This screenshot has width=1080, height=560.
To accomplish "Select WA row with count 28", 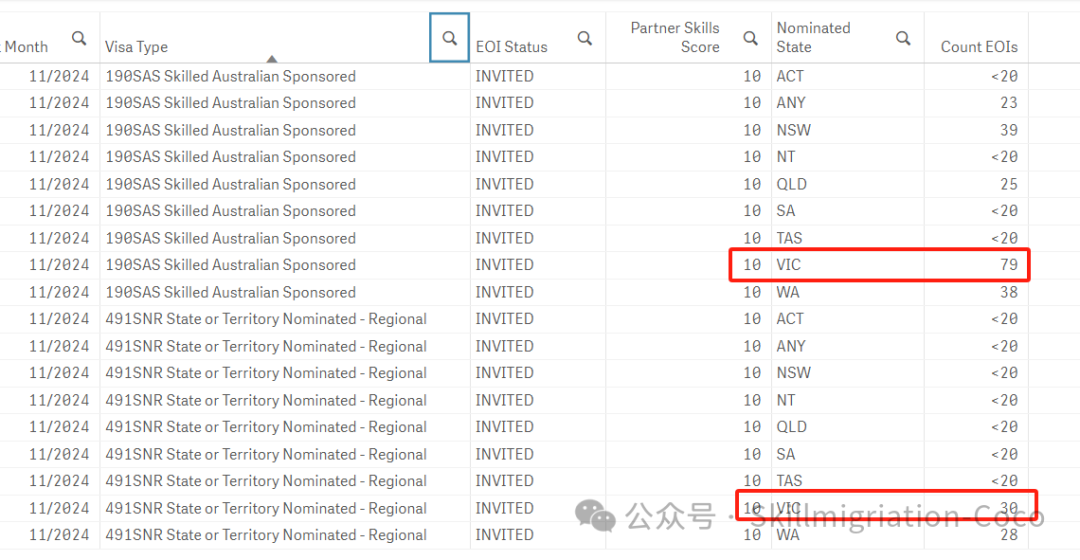I will 788,535.
